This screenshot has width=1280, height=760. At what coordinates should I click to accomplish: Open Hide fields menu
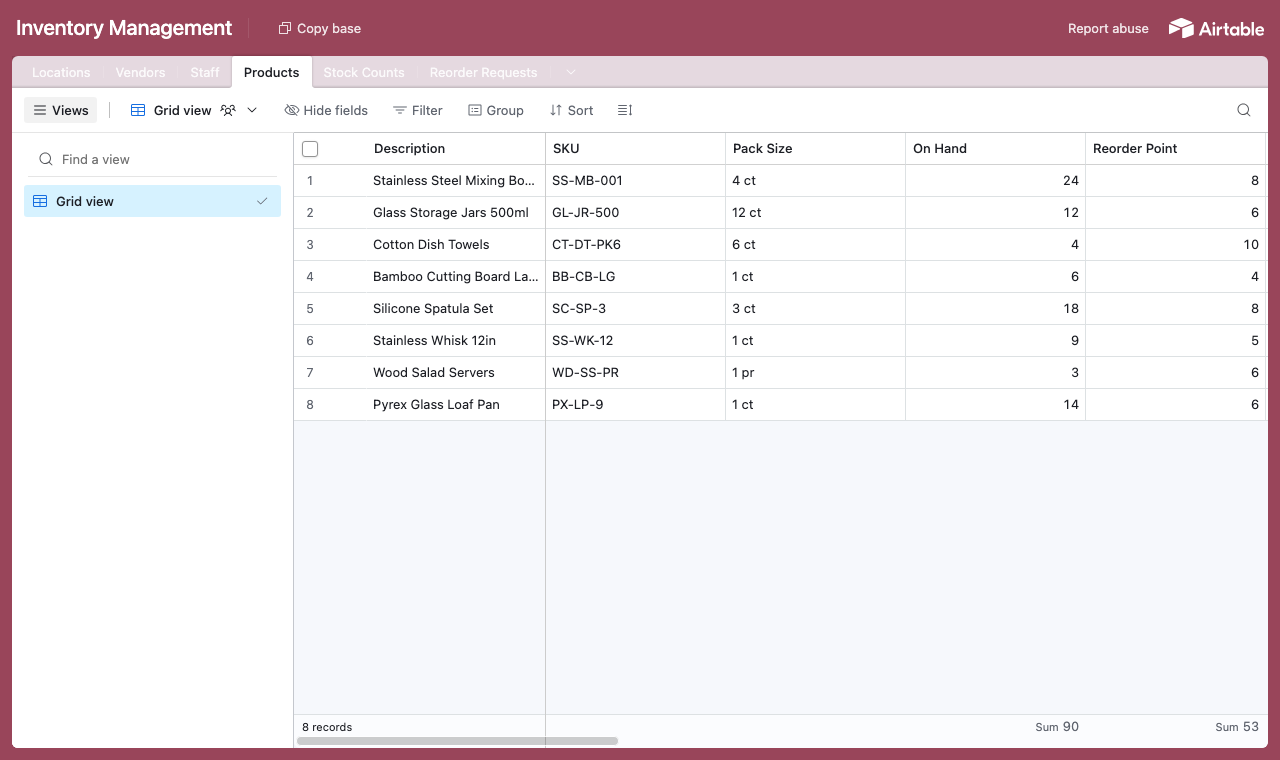[326, 110]
